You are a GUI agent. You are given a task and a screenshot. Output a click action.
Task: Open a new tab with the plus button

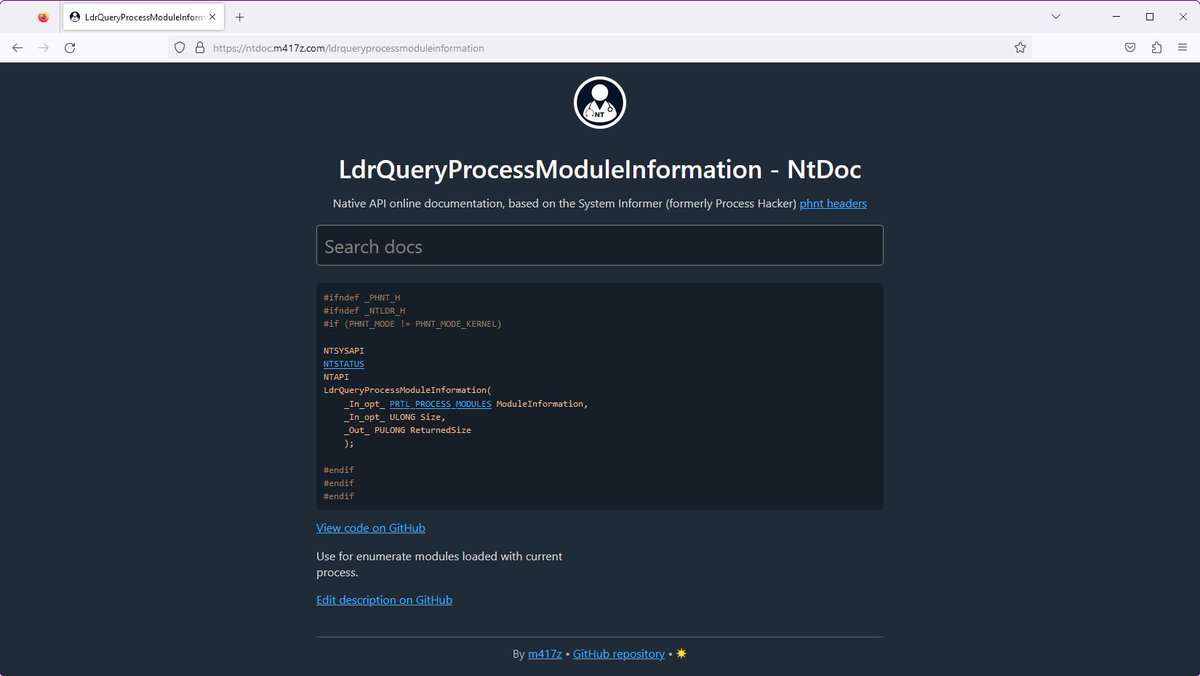click(239, 17)
